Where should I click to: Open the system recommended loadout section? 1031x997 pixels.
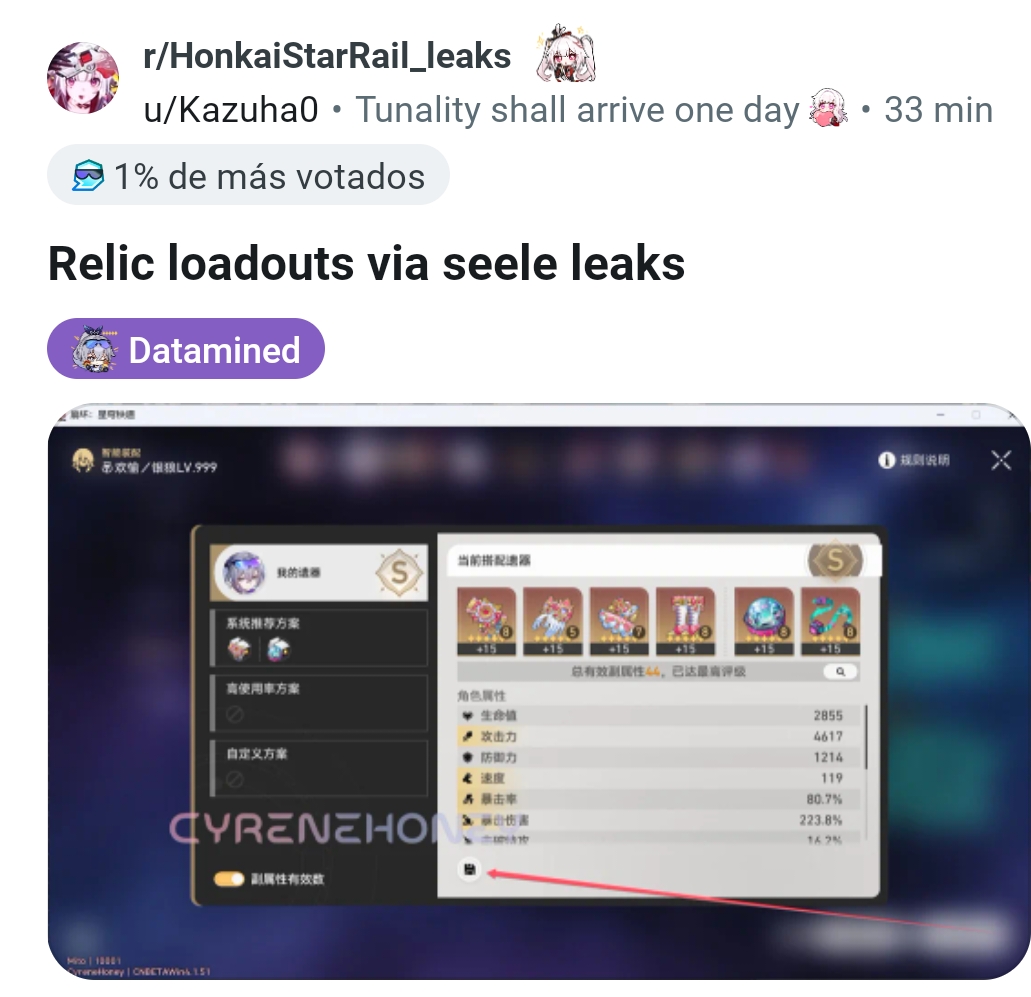[x=319, y=638]
